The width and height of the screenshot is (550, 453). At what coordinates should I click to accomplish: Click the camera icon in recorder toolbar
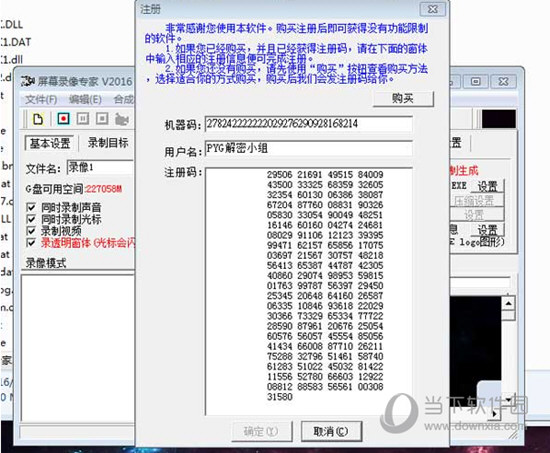coord(121,119)
